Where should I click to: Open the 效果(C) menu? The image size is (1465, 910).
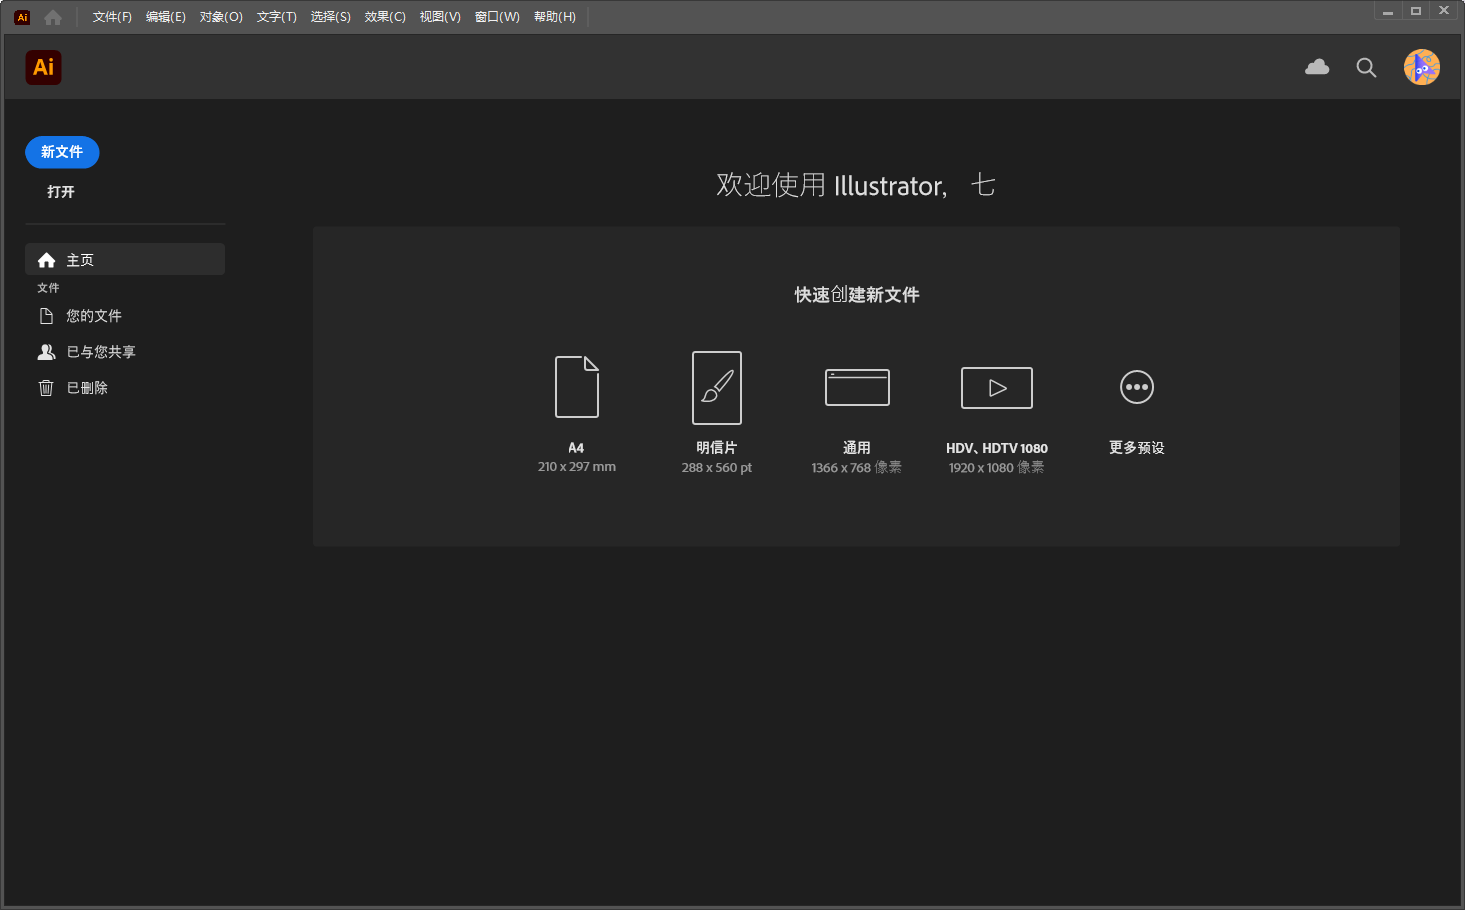(x=385, y=16)
